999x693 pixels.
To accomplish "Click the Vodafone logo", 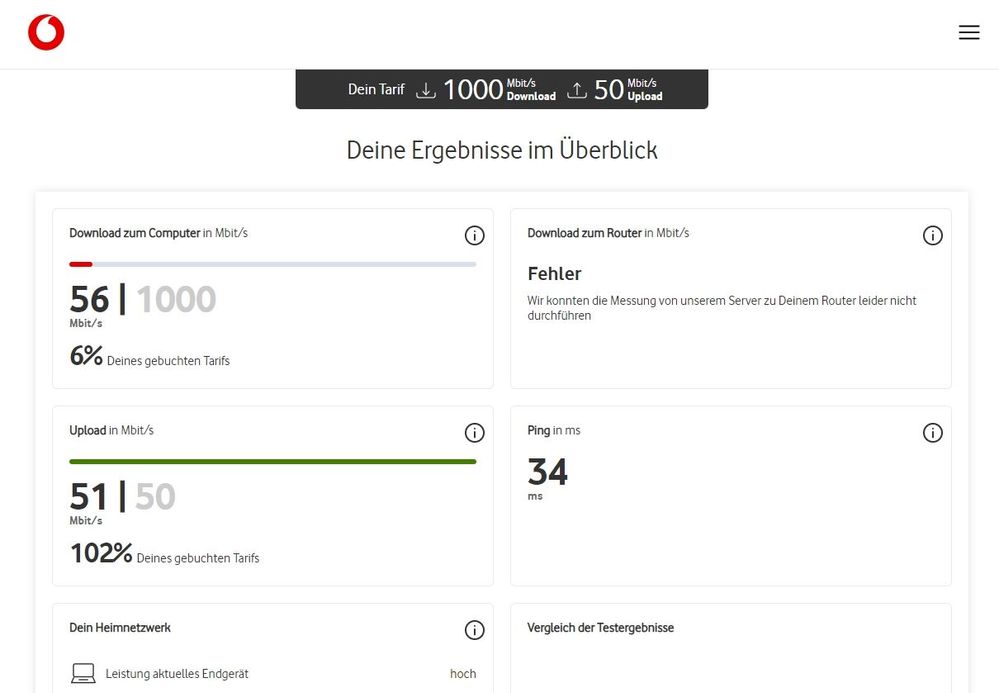I will [46, 32].
